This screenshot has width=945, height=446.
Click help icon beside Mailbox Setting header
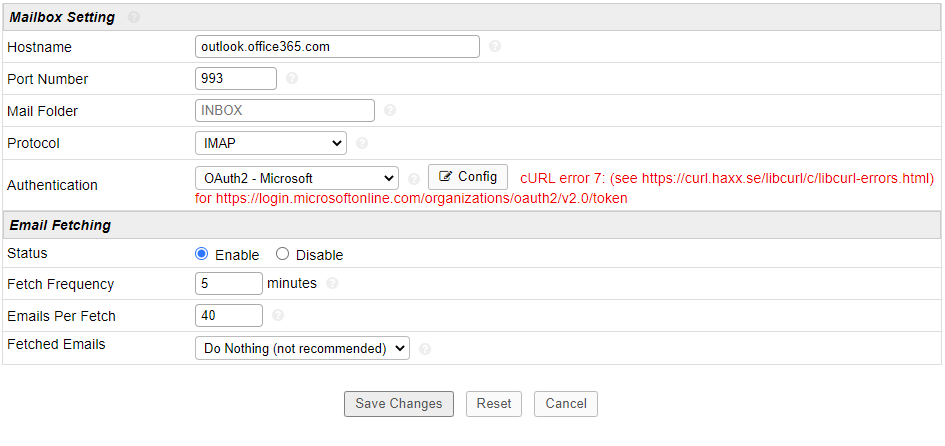click(134, 17)
